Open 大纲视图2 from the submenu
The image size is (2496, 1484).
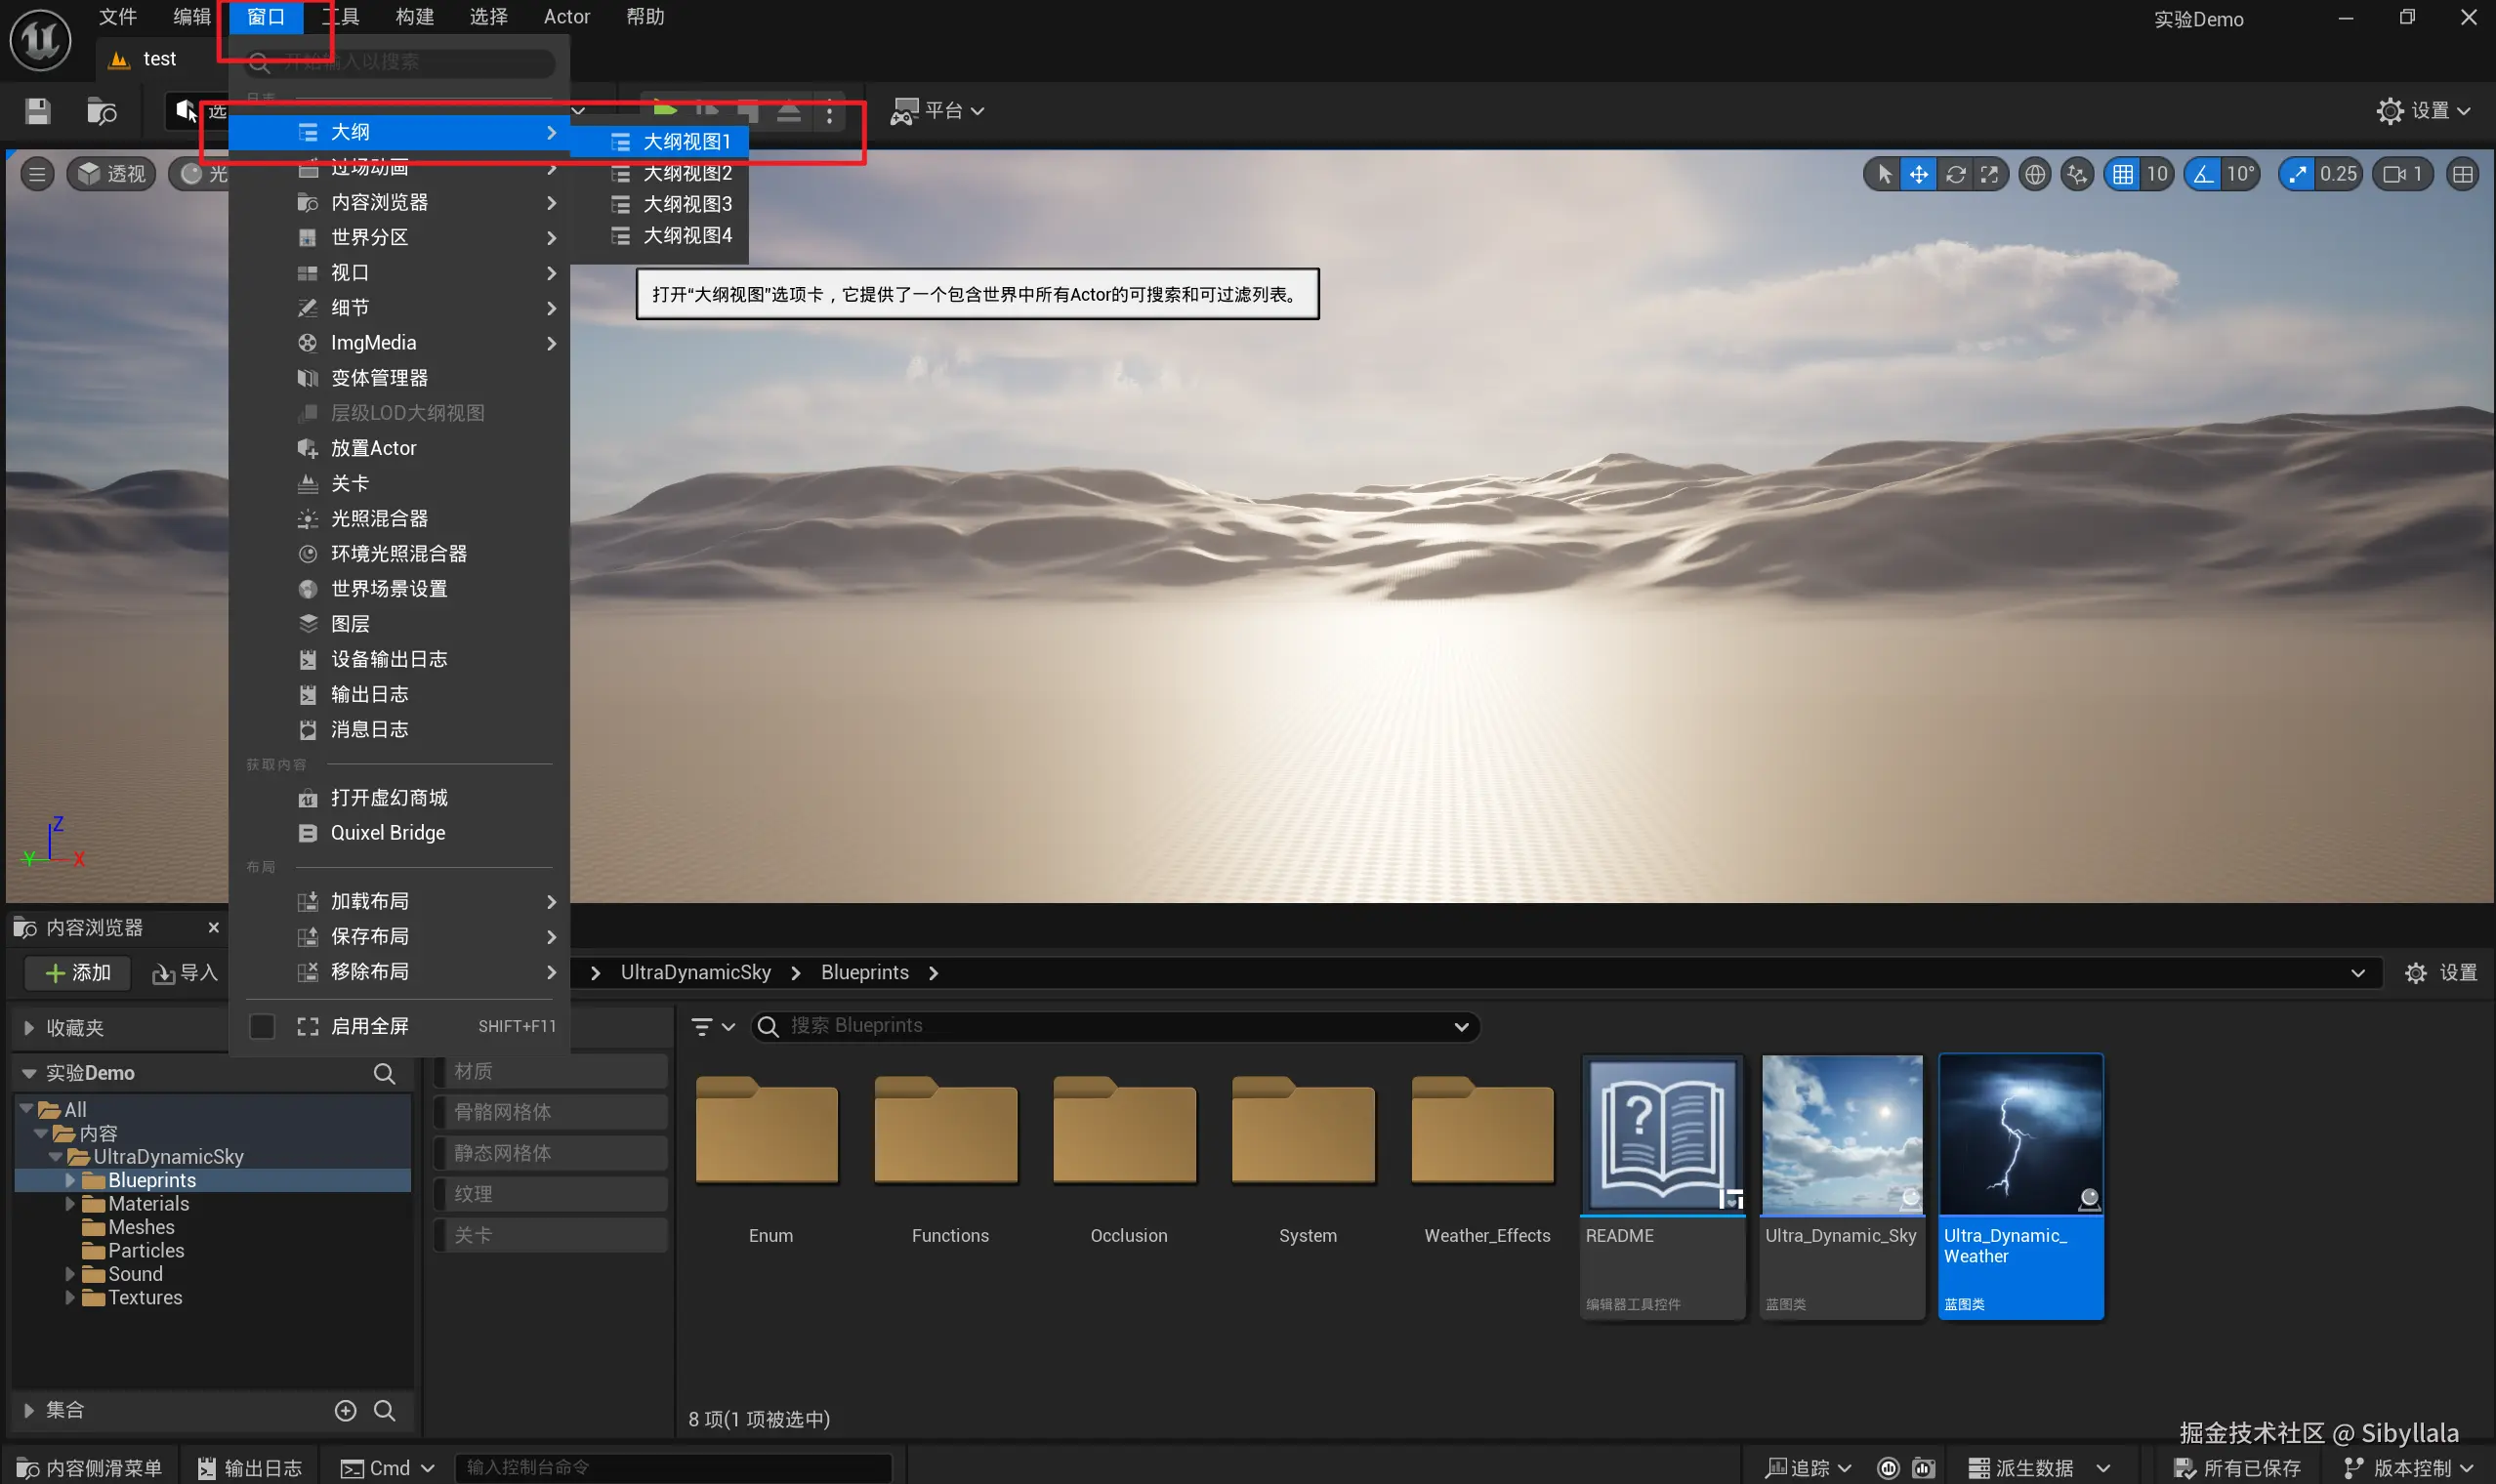tap(686, 173)
